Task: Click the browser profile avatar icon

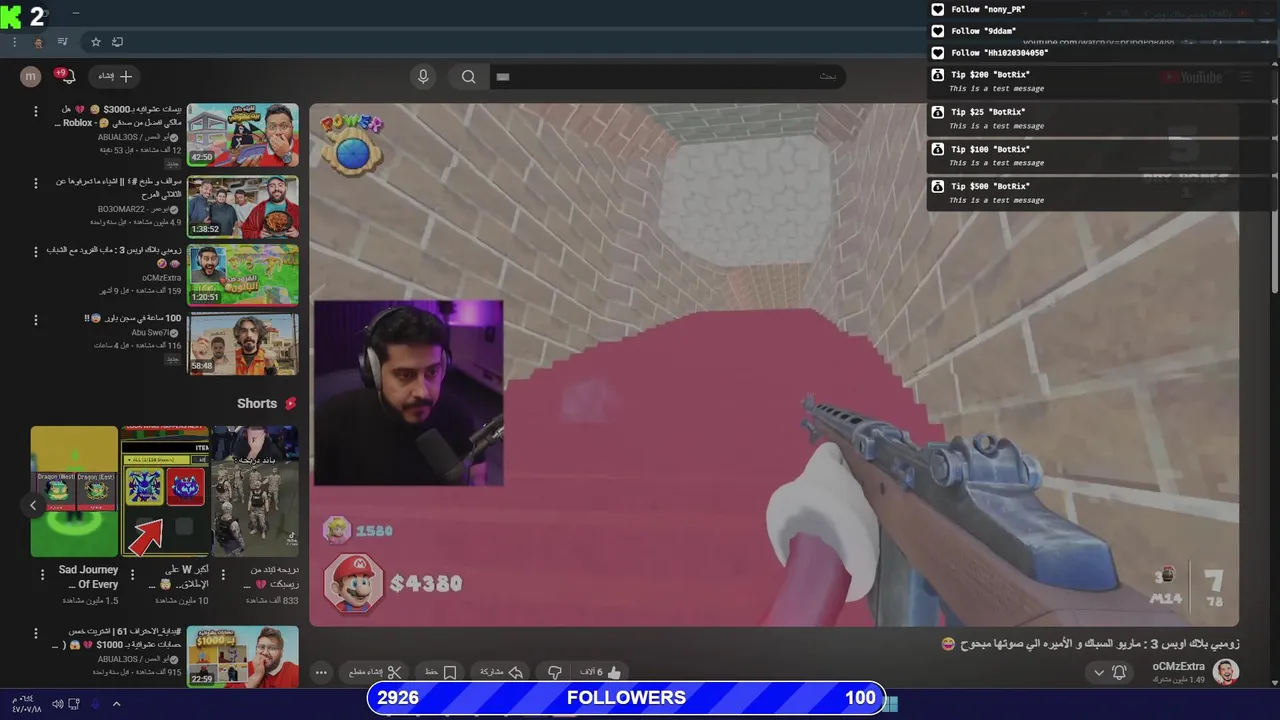Action: pyautogui.click(x=38, y=42)
